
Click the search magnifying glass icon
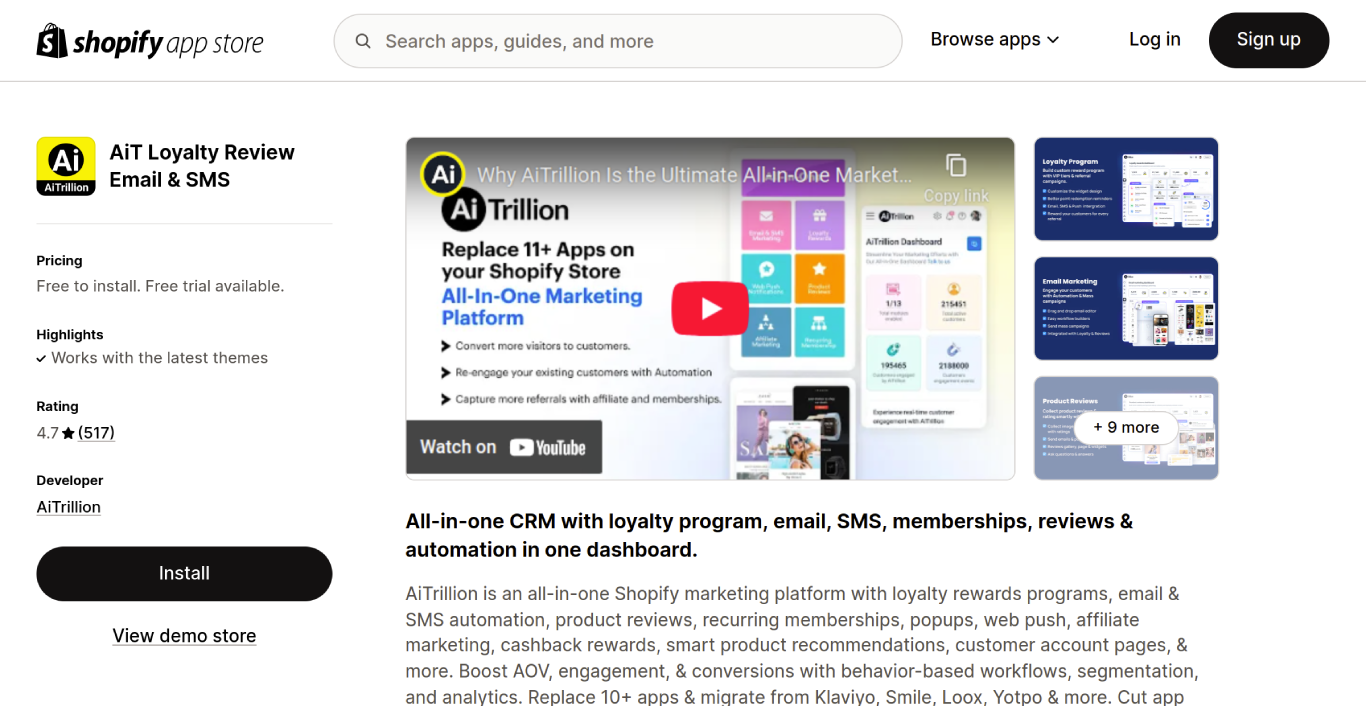tap(363, 41)
